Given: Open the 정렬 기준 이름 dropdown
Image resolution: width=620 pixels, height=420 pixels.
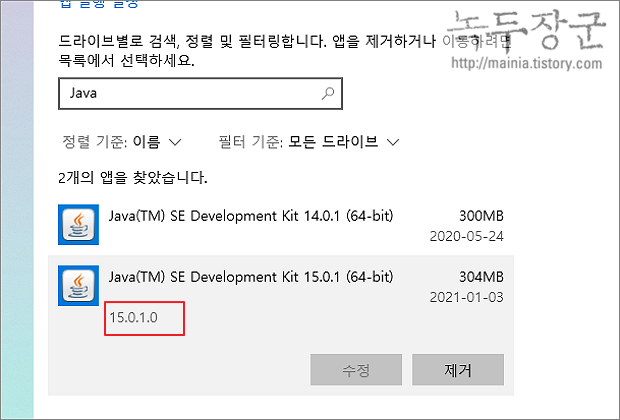Looking at the screenshot, I should [x=122, y=142].
